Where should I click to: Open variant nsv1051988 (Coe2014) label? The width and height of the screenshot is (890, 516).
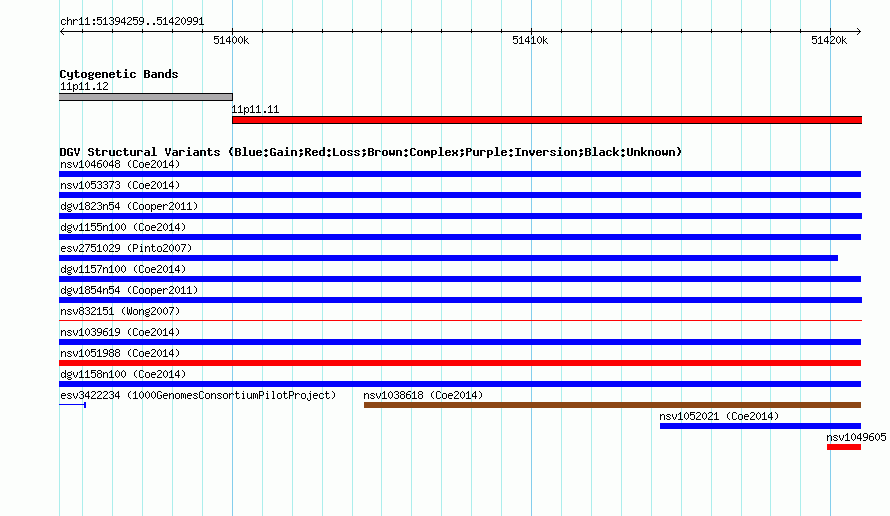click(x=120, y=353)
